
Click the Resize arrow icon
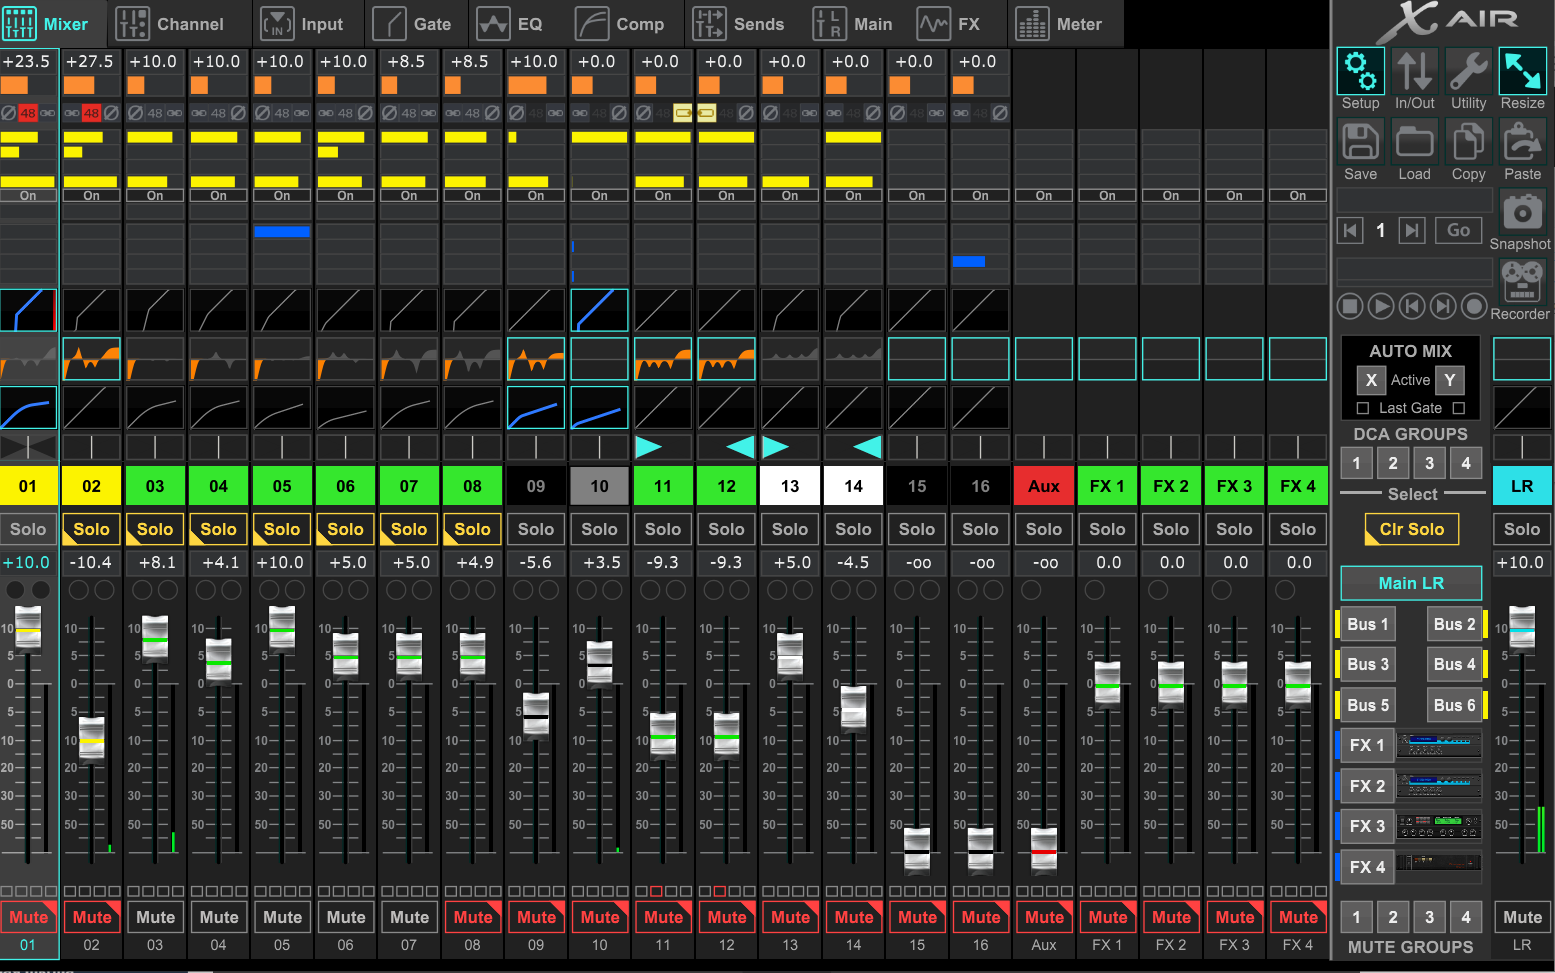click(1522, 72)
